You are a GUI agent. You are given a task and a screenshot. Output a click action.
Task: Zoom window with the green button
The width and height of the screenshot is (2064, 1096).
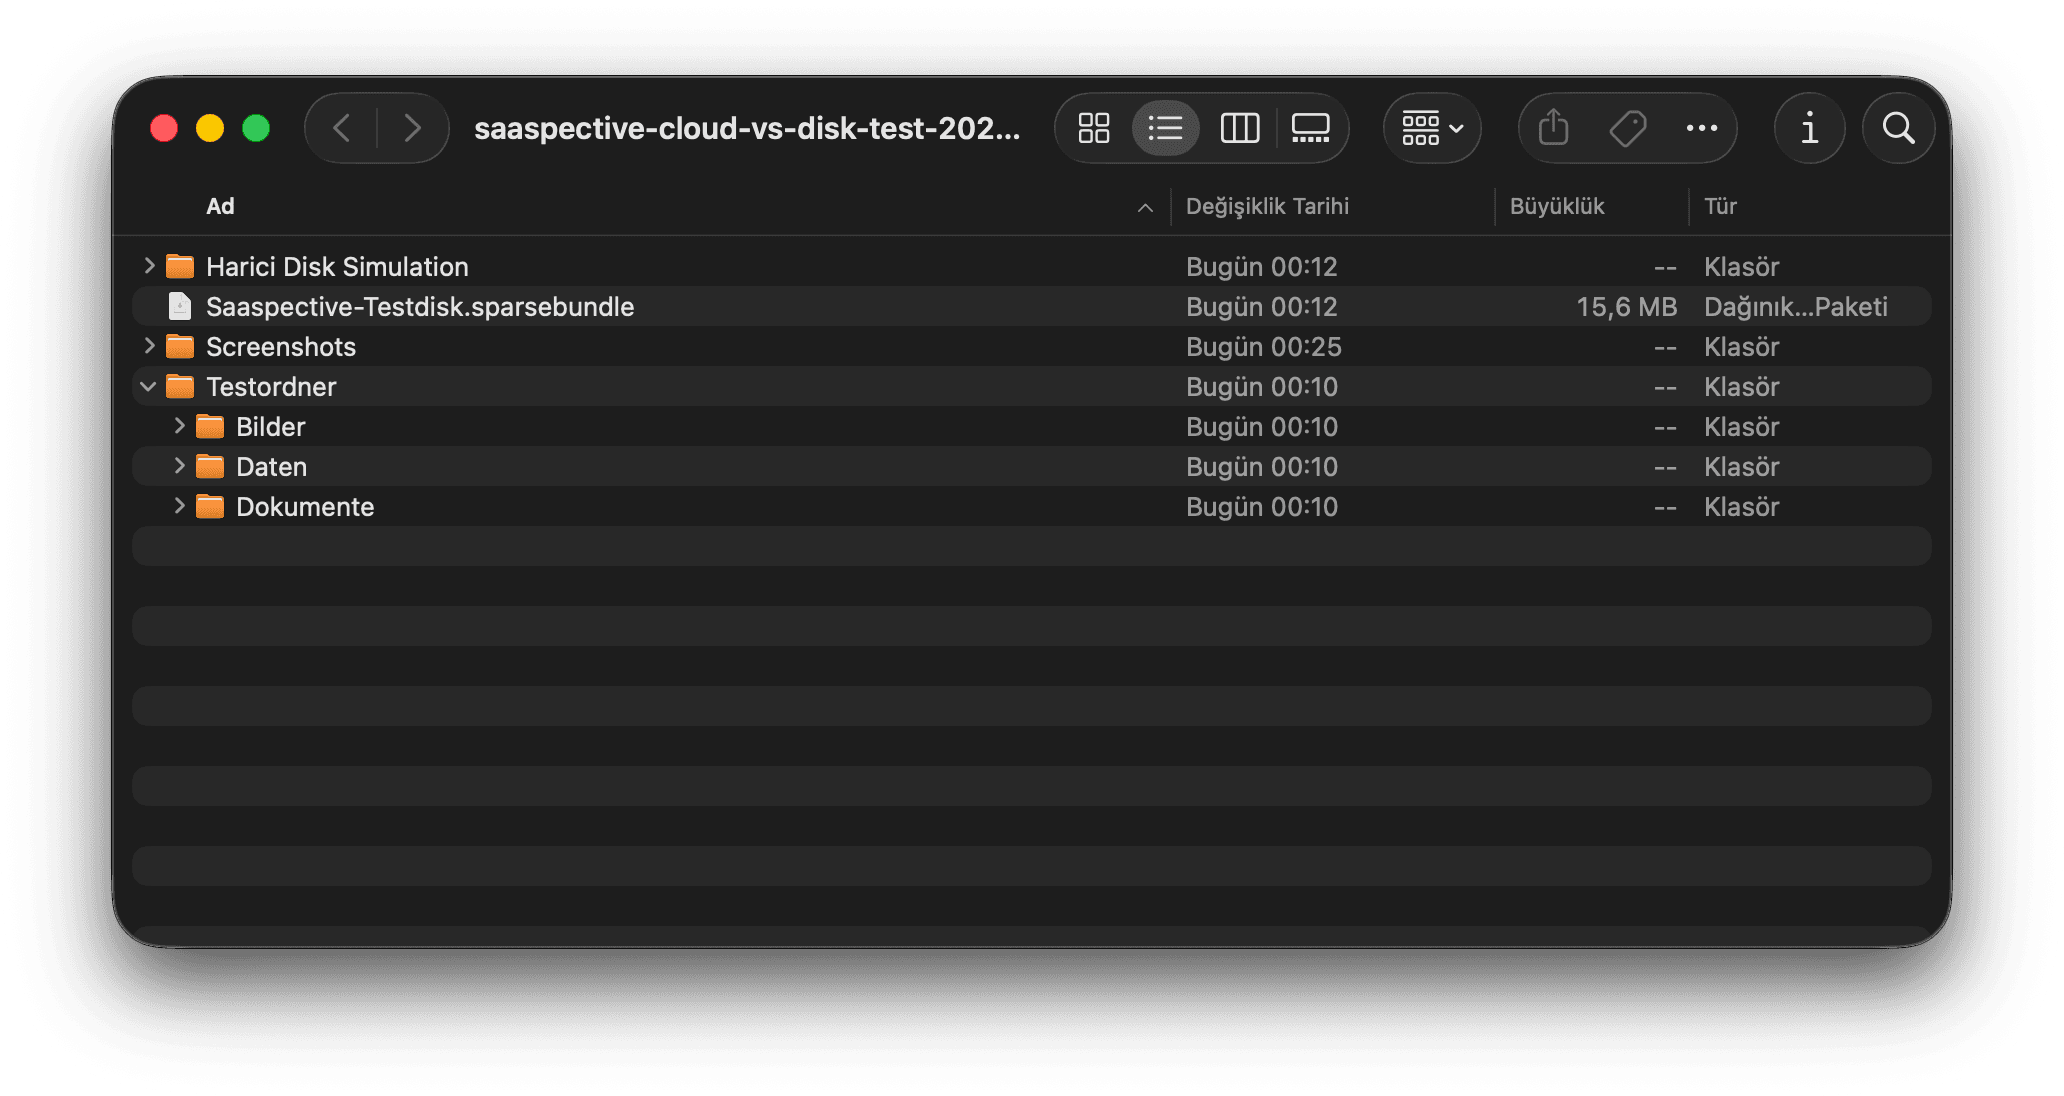256,128
